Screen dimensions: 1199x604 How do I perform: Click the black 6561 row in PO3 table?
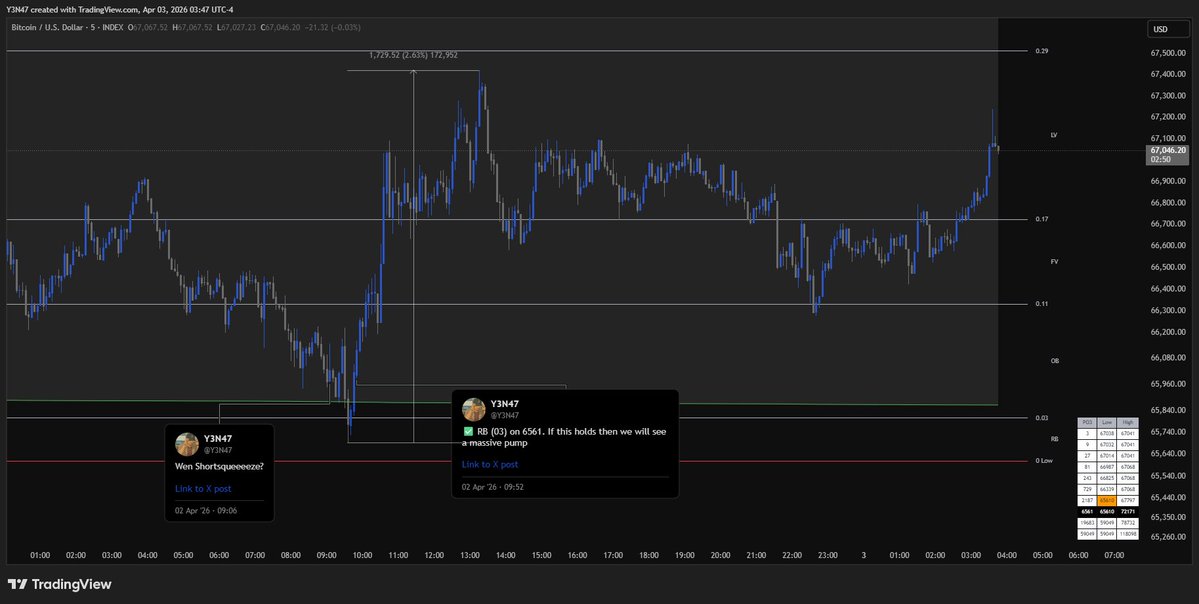pyautogui.click(x=1105, y=510)
